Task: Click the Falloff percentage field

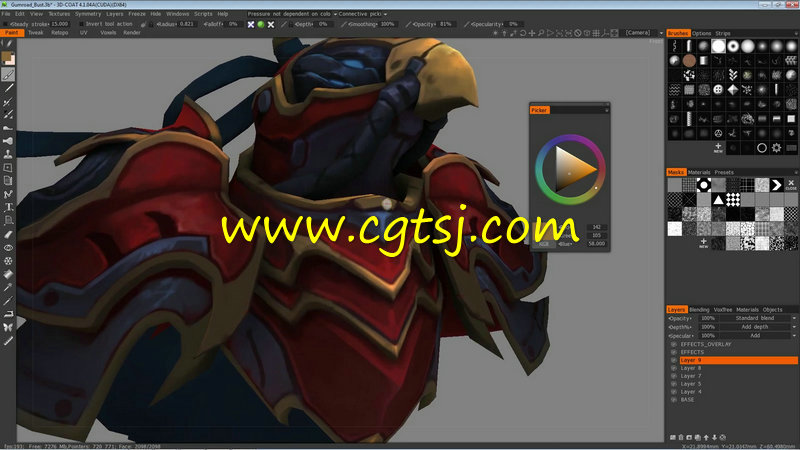Action: (233, 24)
